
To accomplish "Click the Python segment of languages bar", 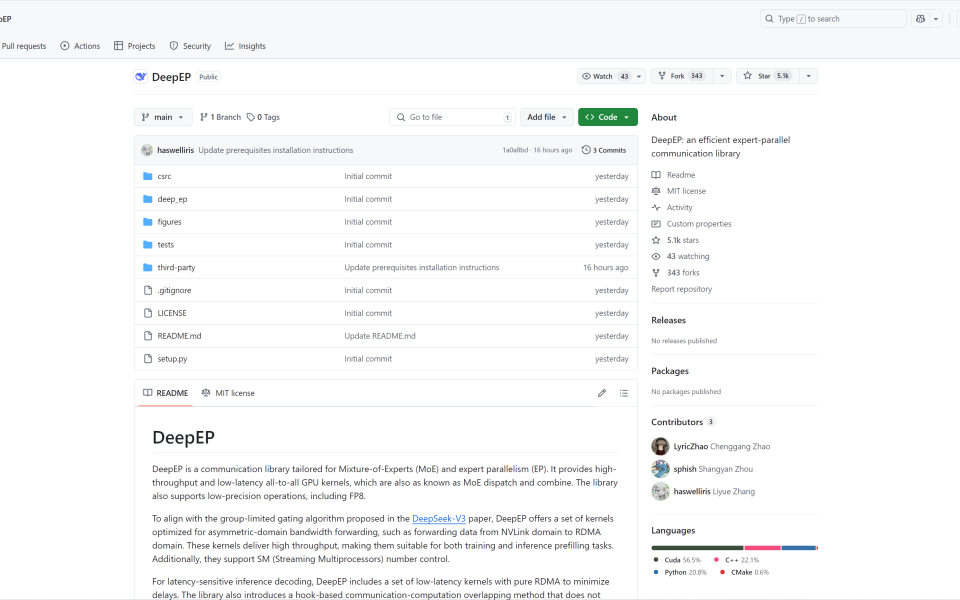I will pos(799,548).
